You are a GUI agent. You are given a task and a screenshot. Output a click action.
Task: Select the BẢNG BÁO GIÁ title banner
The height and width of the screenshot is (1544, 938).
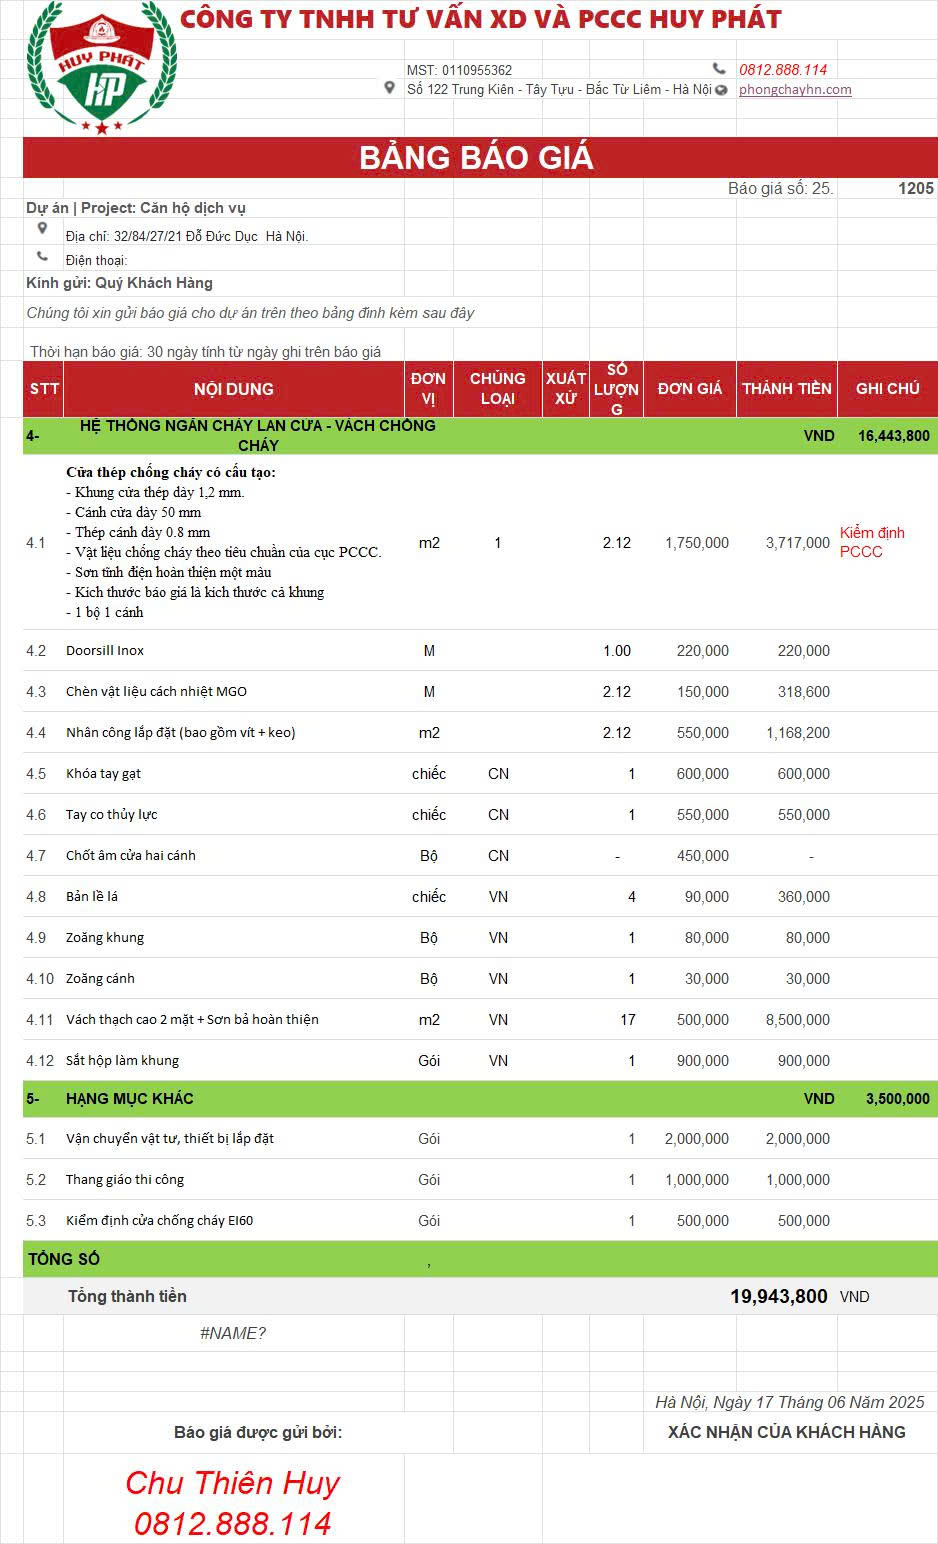478,158
